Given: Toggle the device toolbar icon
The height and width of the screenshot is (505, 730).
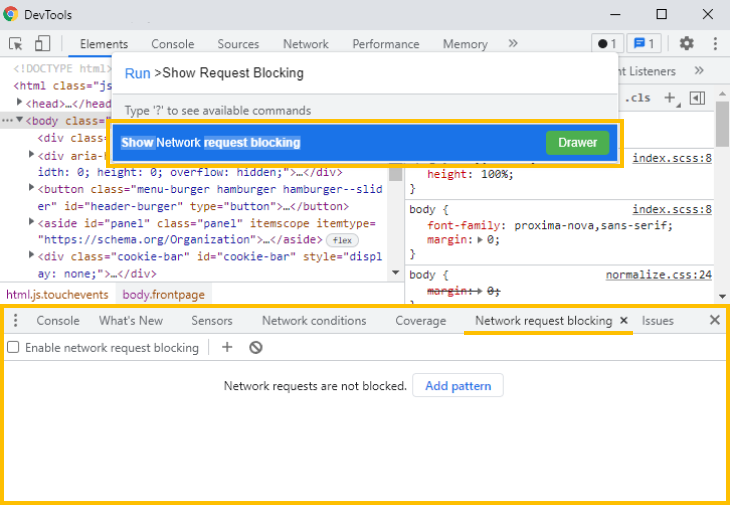Looking at the screenshot, I should (42, 44).
